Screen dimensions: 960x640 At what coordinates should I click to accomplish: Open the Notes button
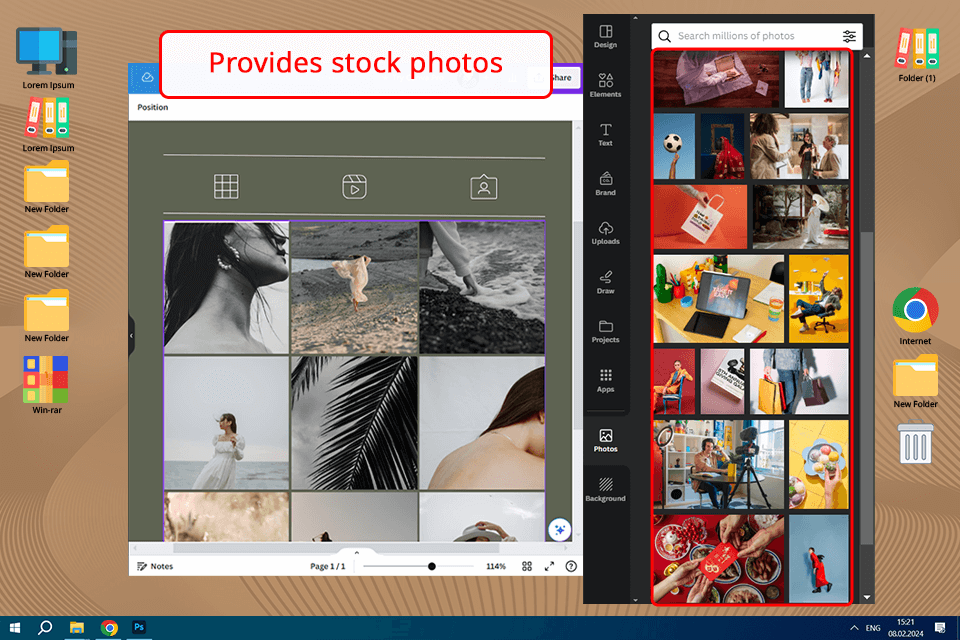coord(155,567)
